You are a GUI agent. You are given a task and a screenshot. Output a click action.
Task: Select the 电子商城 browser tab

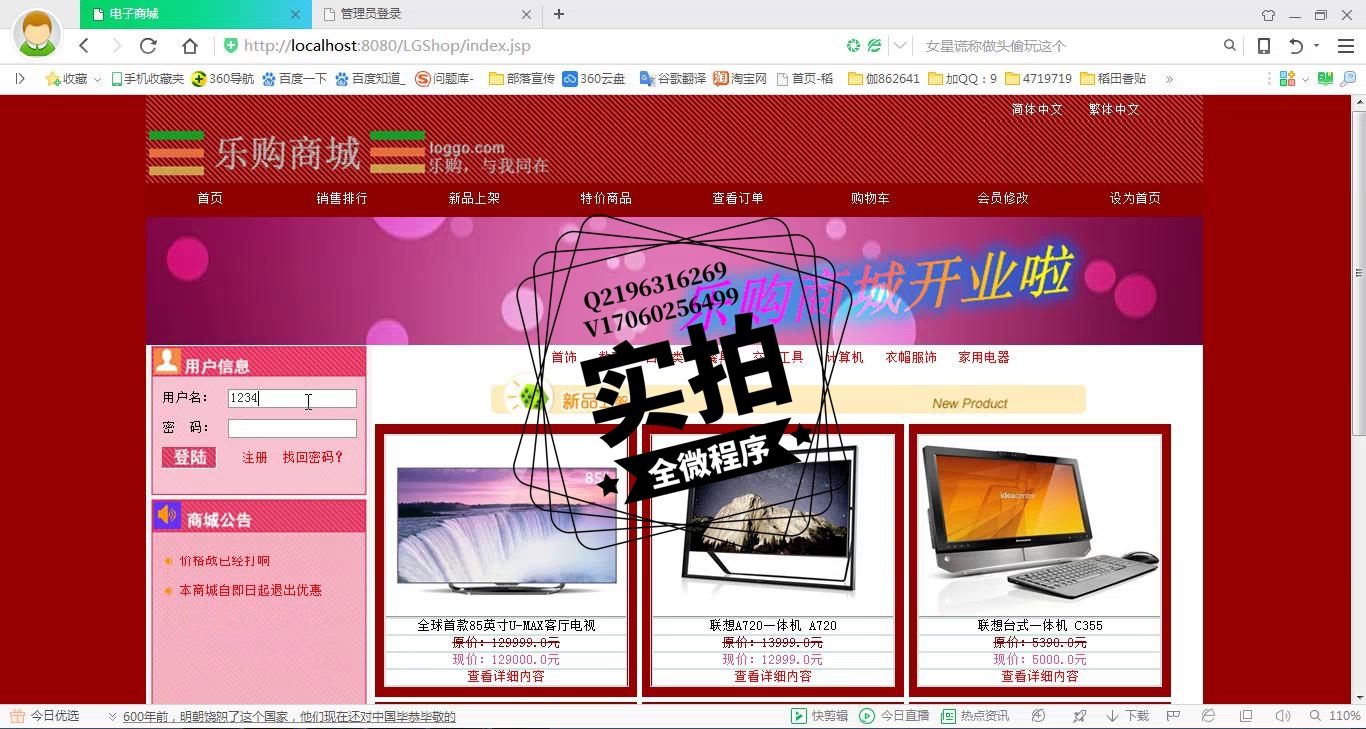pyautogui.click(x=196, y=14)
